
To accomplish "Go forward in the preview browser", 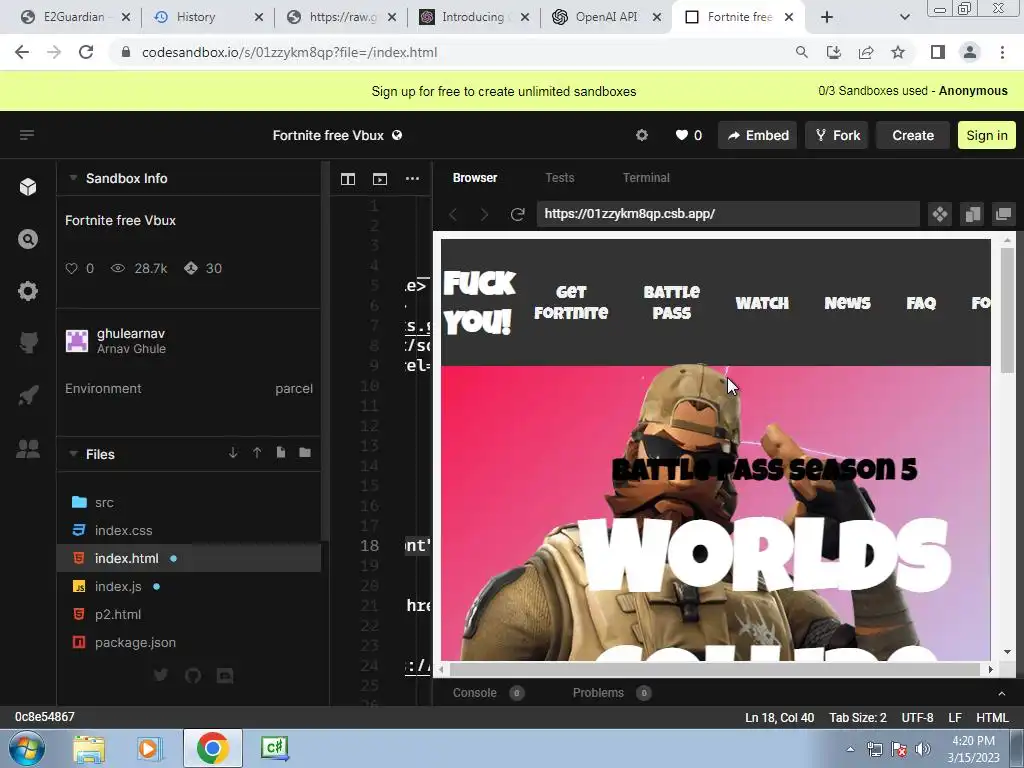I will (484, 214).
